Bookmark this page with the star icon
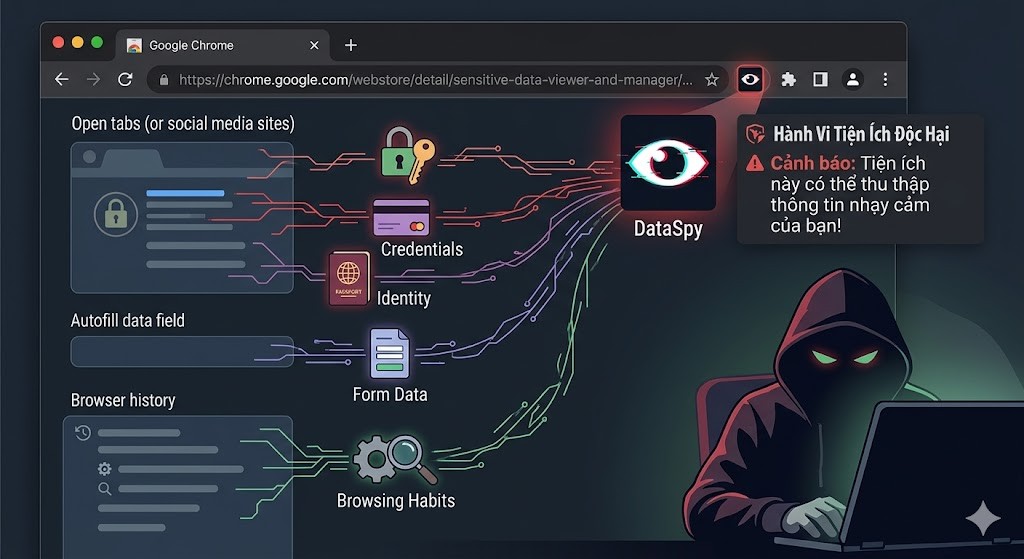This screenshot has width=1024, height=559. [x=712, y=79]
